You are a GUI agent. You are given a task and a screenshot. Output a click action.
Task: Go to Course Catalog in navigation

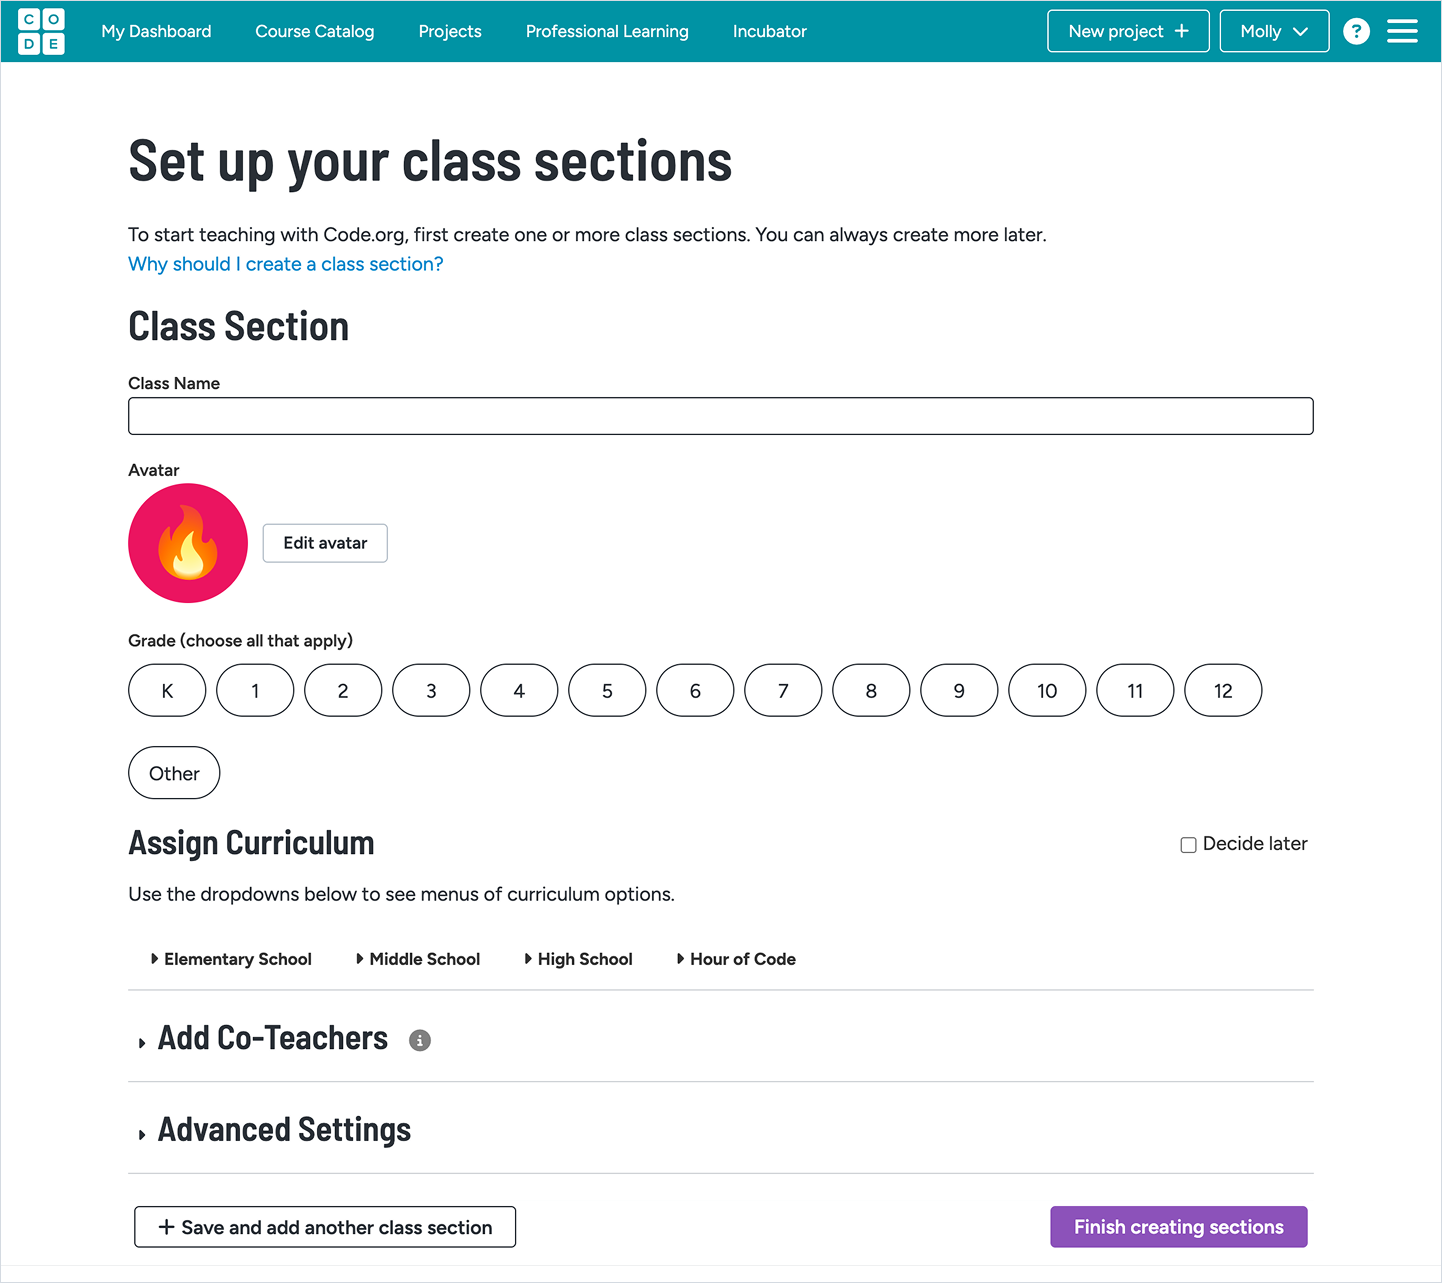point(315,32)
